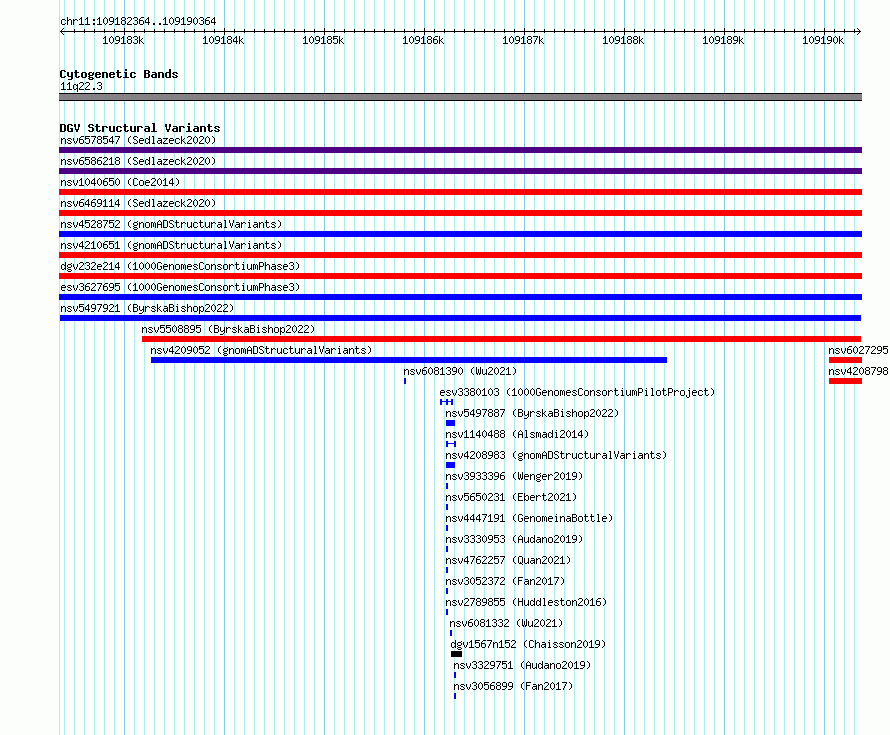Select the nsv6586218 (Sedlazeck2020) label
This screenshot has height=735, width=890.
pos(138,161)
